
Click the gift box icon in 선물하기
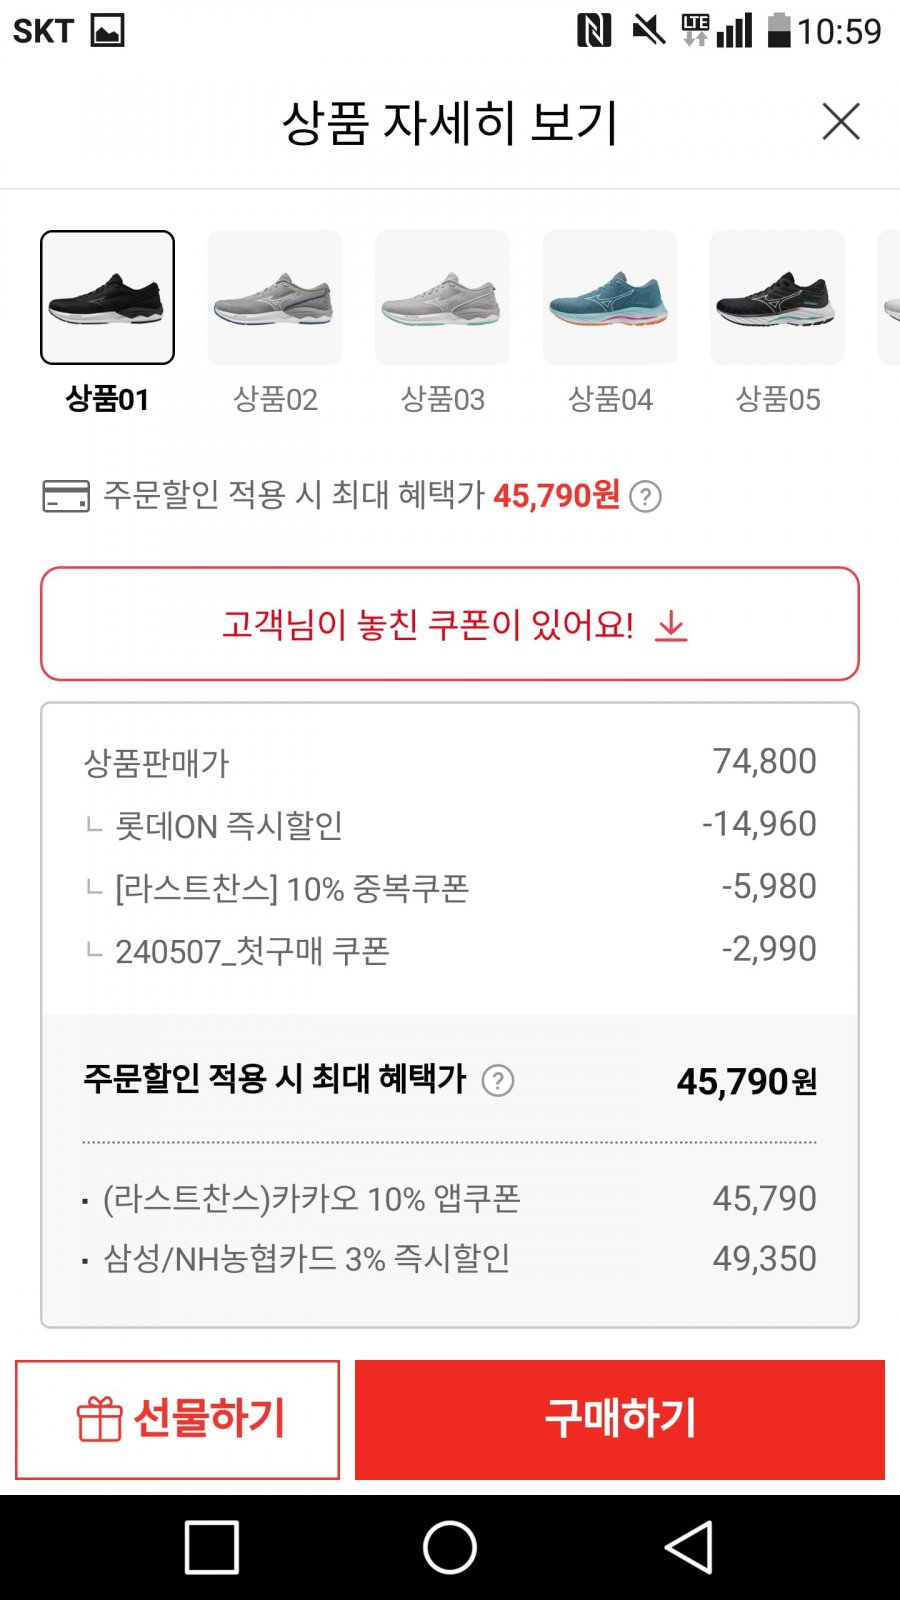(99, 1419)
